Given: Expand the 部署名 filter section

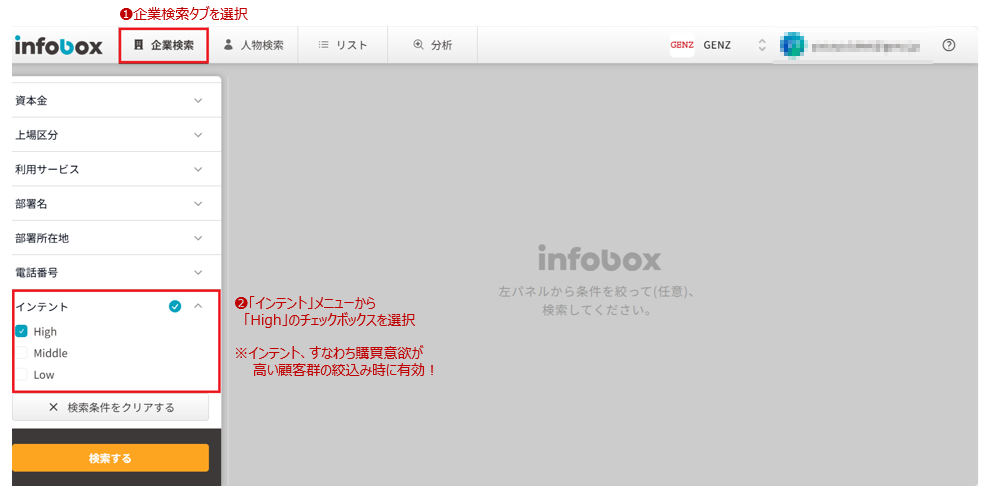Looking at the screenshot, I should 117,204.
